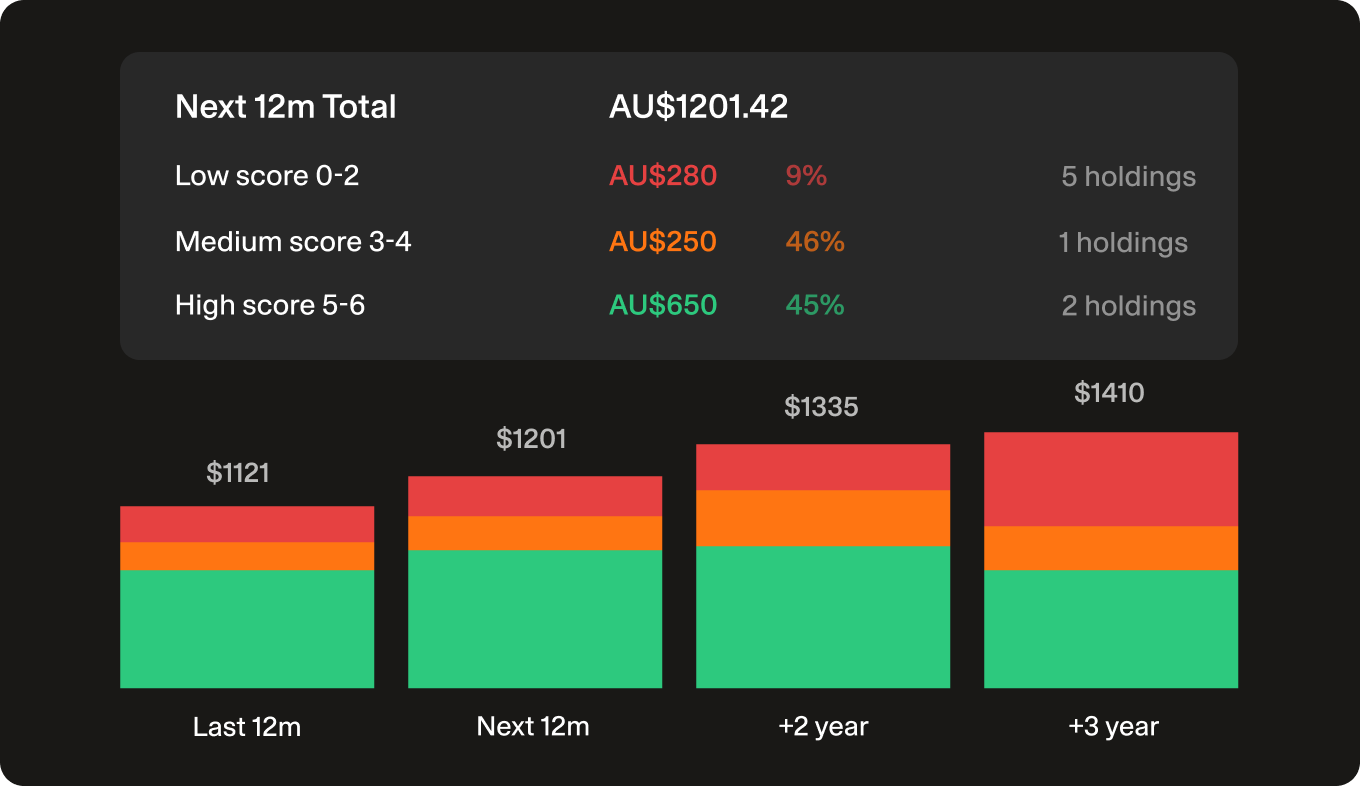
Task: Select the AU$1201.42 total value
Action: [x=698, y=107]
